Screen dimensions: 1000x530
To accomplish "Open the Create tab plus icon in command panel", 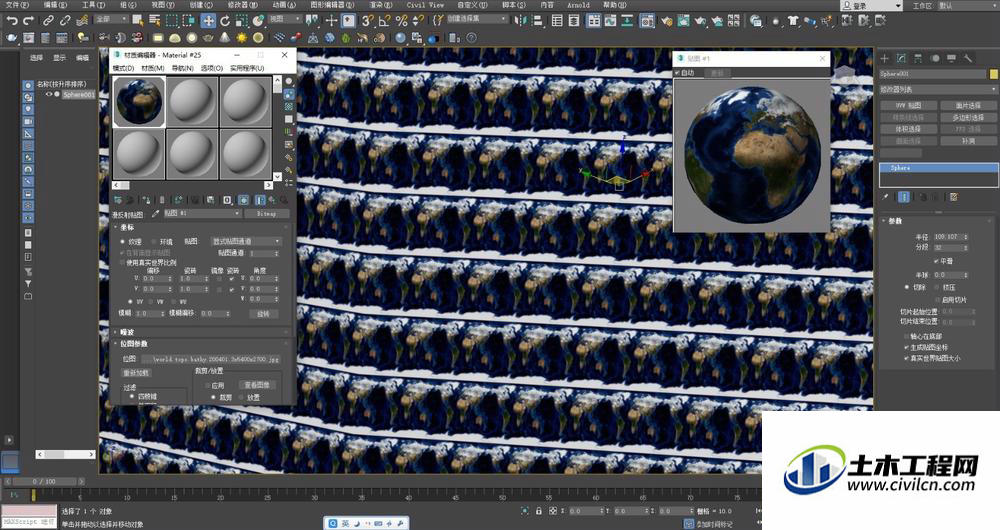I will pyautogui.click(x=885, y=58).
